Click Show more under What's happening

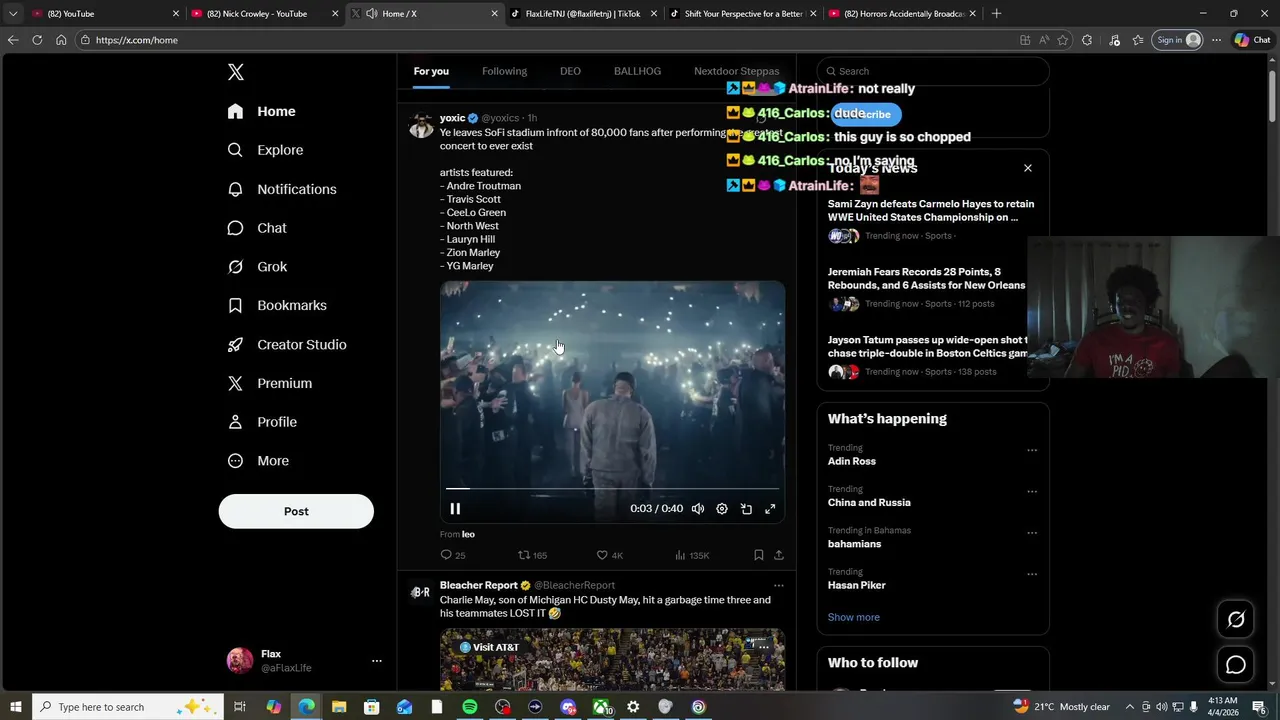(853, 617)
